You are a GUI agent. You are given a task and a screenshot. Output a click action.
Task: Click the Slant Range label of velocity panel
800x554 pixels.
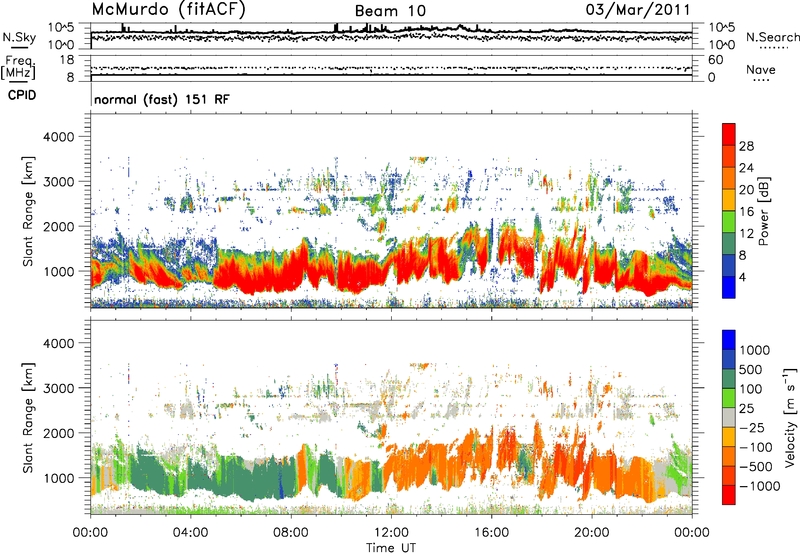coord(28,418)
